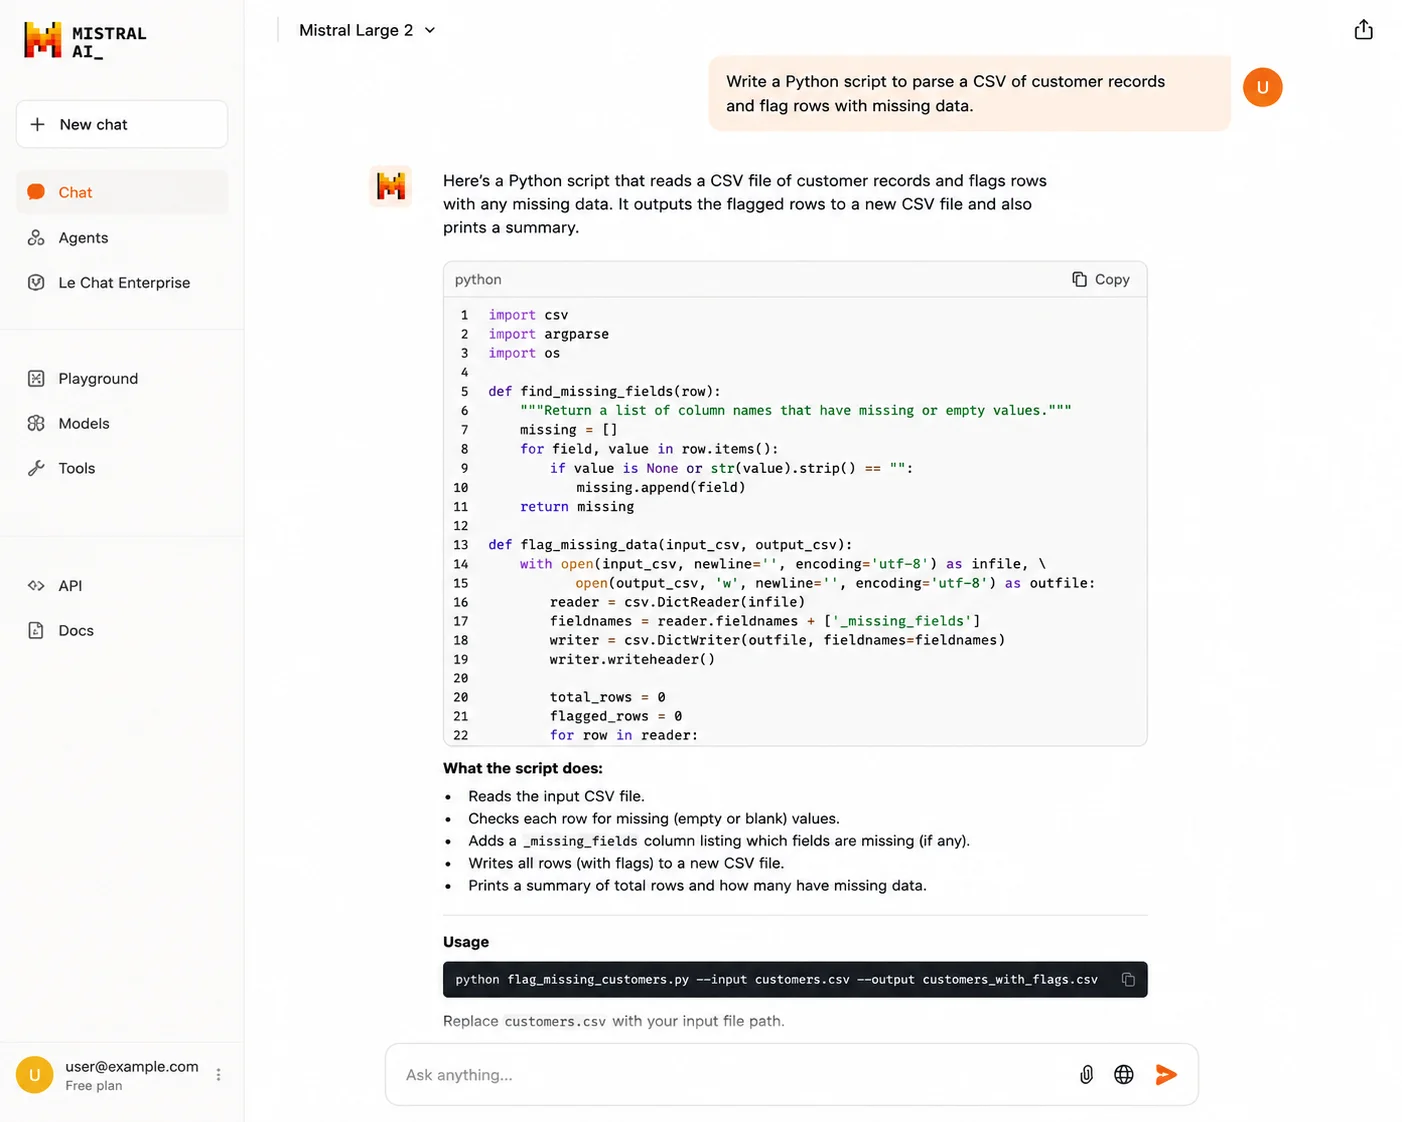Viewport: 1402px width, 1122px height.
Task: Click the Tools wrench icon
Action: (x=36, y=468)
